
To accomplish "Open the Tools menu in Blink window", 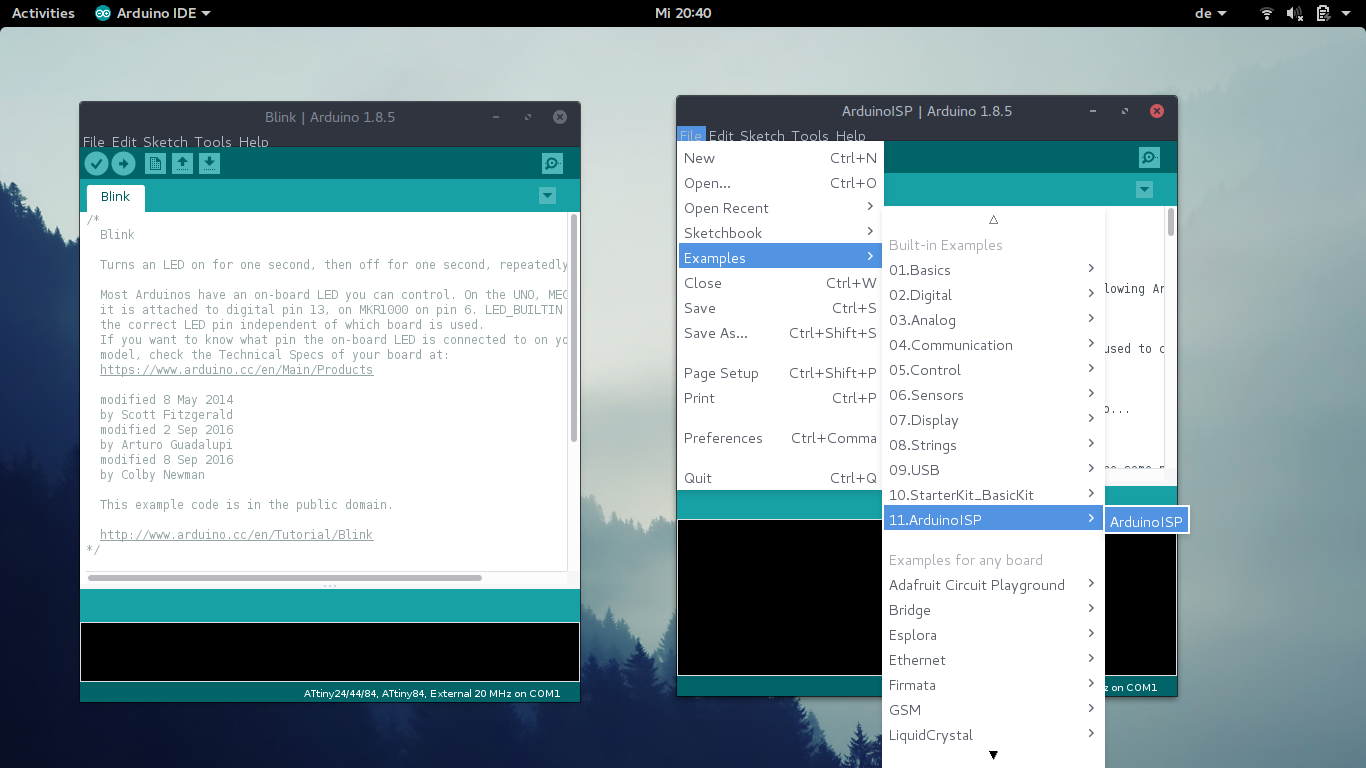I will point(213,142).
